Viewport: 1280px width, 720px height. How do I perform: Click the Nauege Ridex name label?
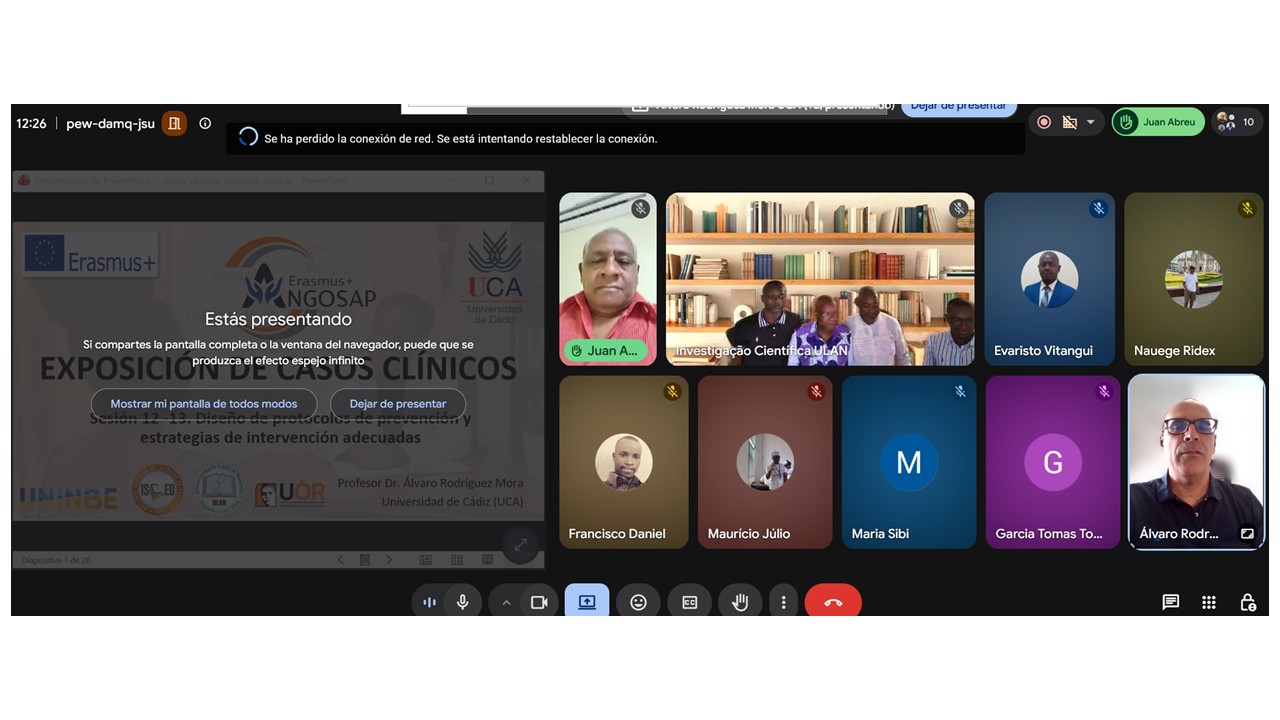point(1174,351)
